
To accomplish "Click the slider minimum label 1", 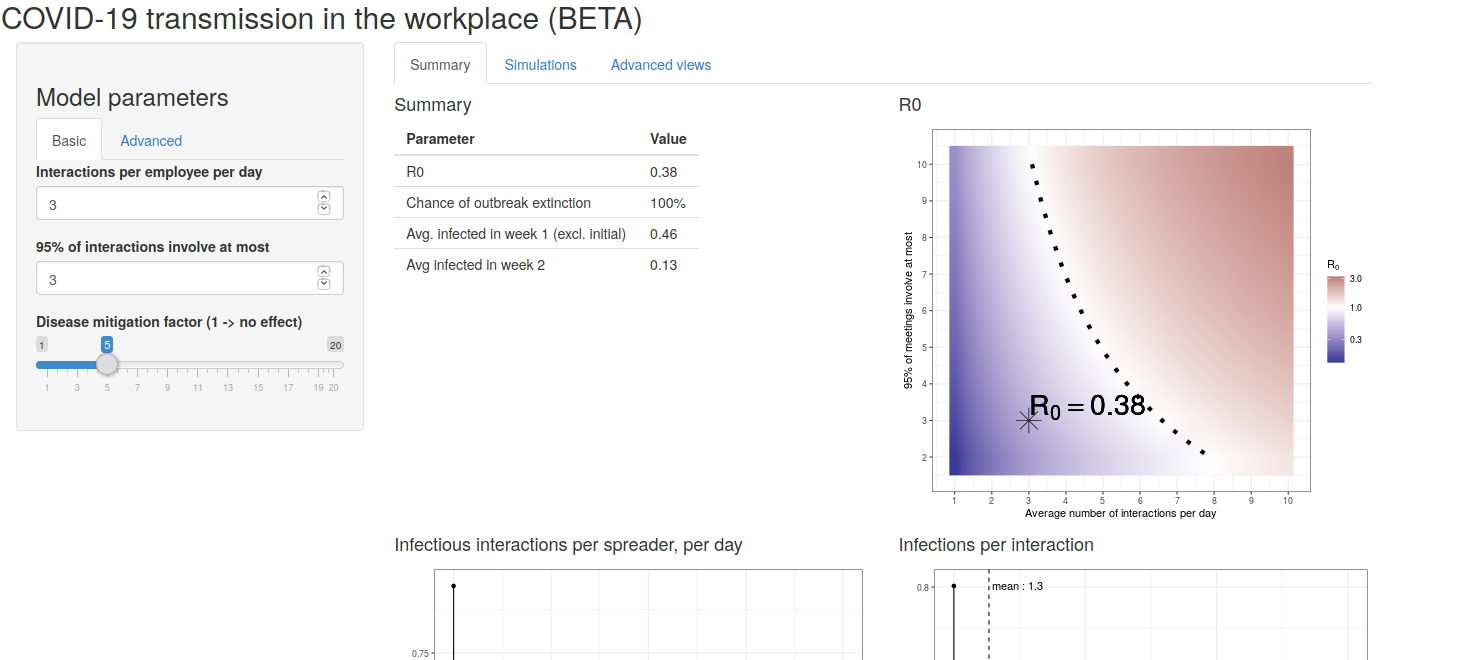I will click(42, 345).
